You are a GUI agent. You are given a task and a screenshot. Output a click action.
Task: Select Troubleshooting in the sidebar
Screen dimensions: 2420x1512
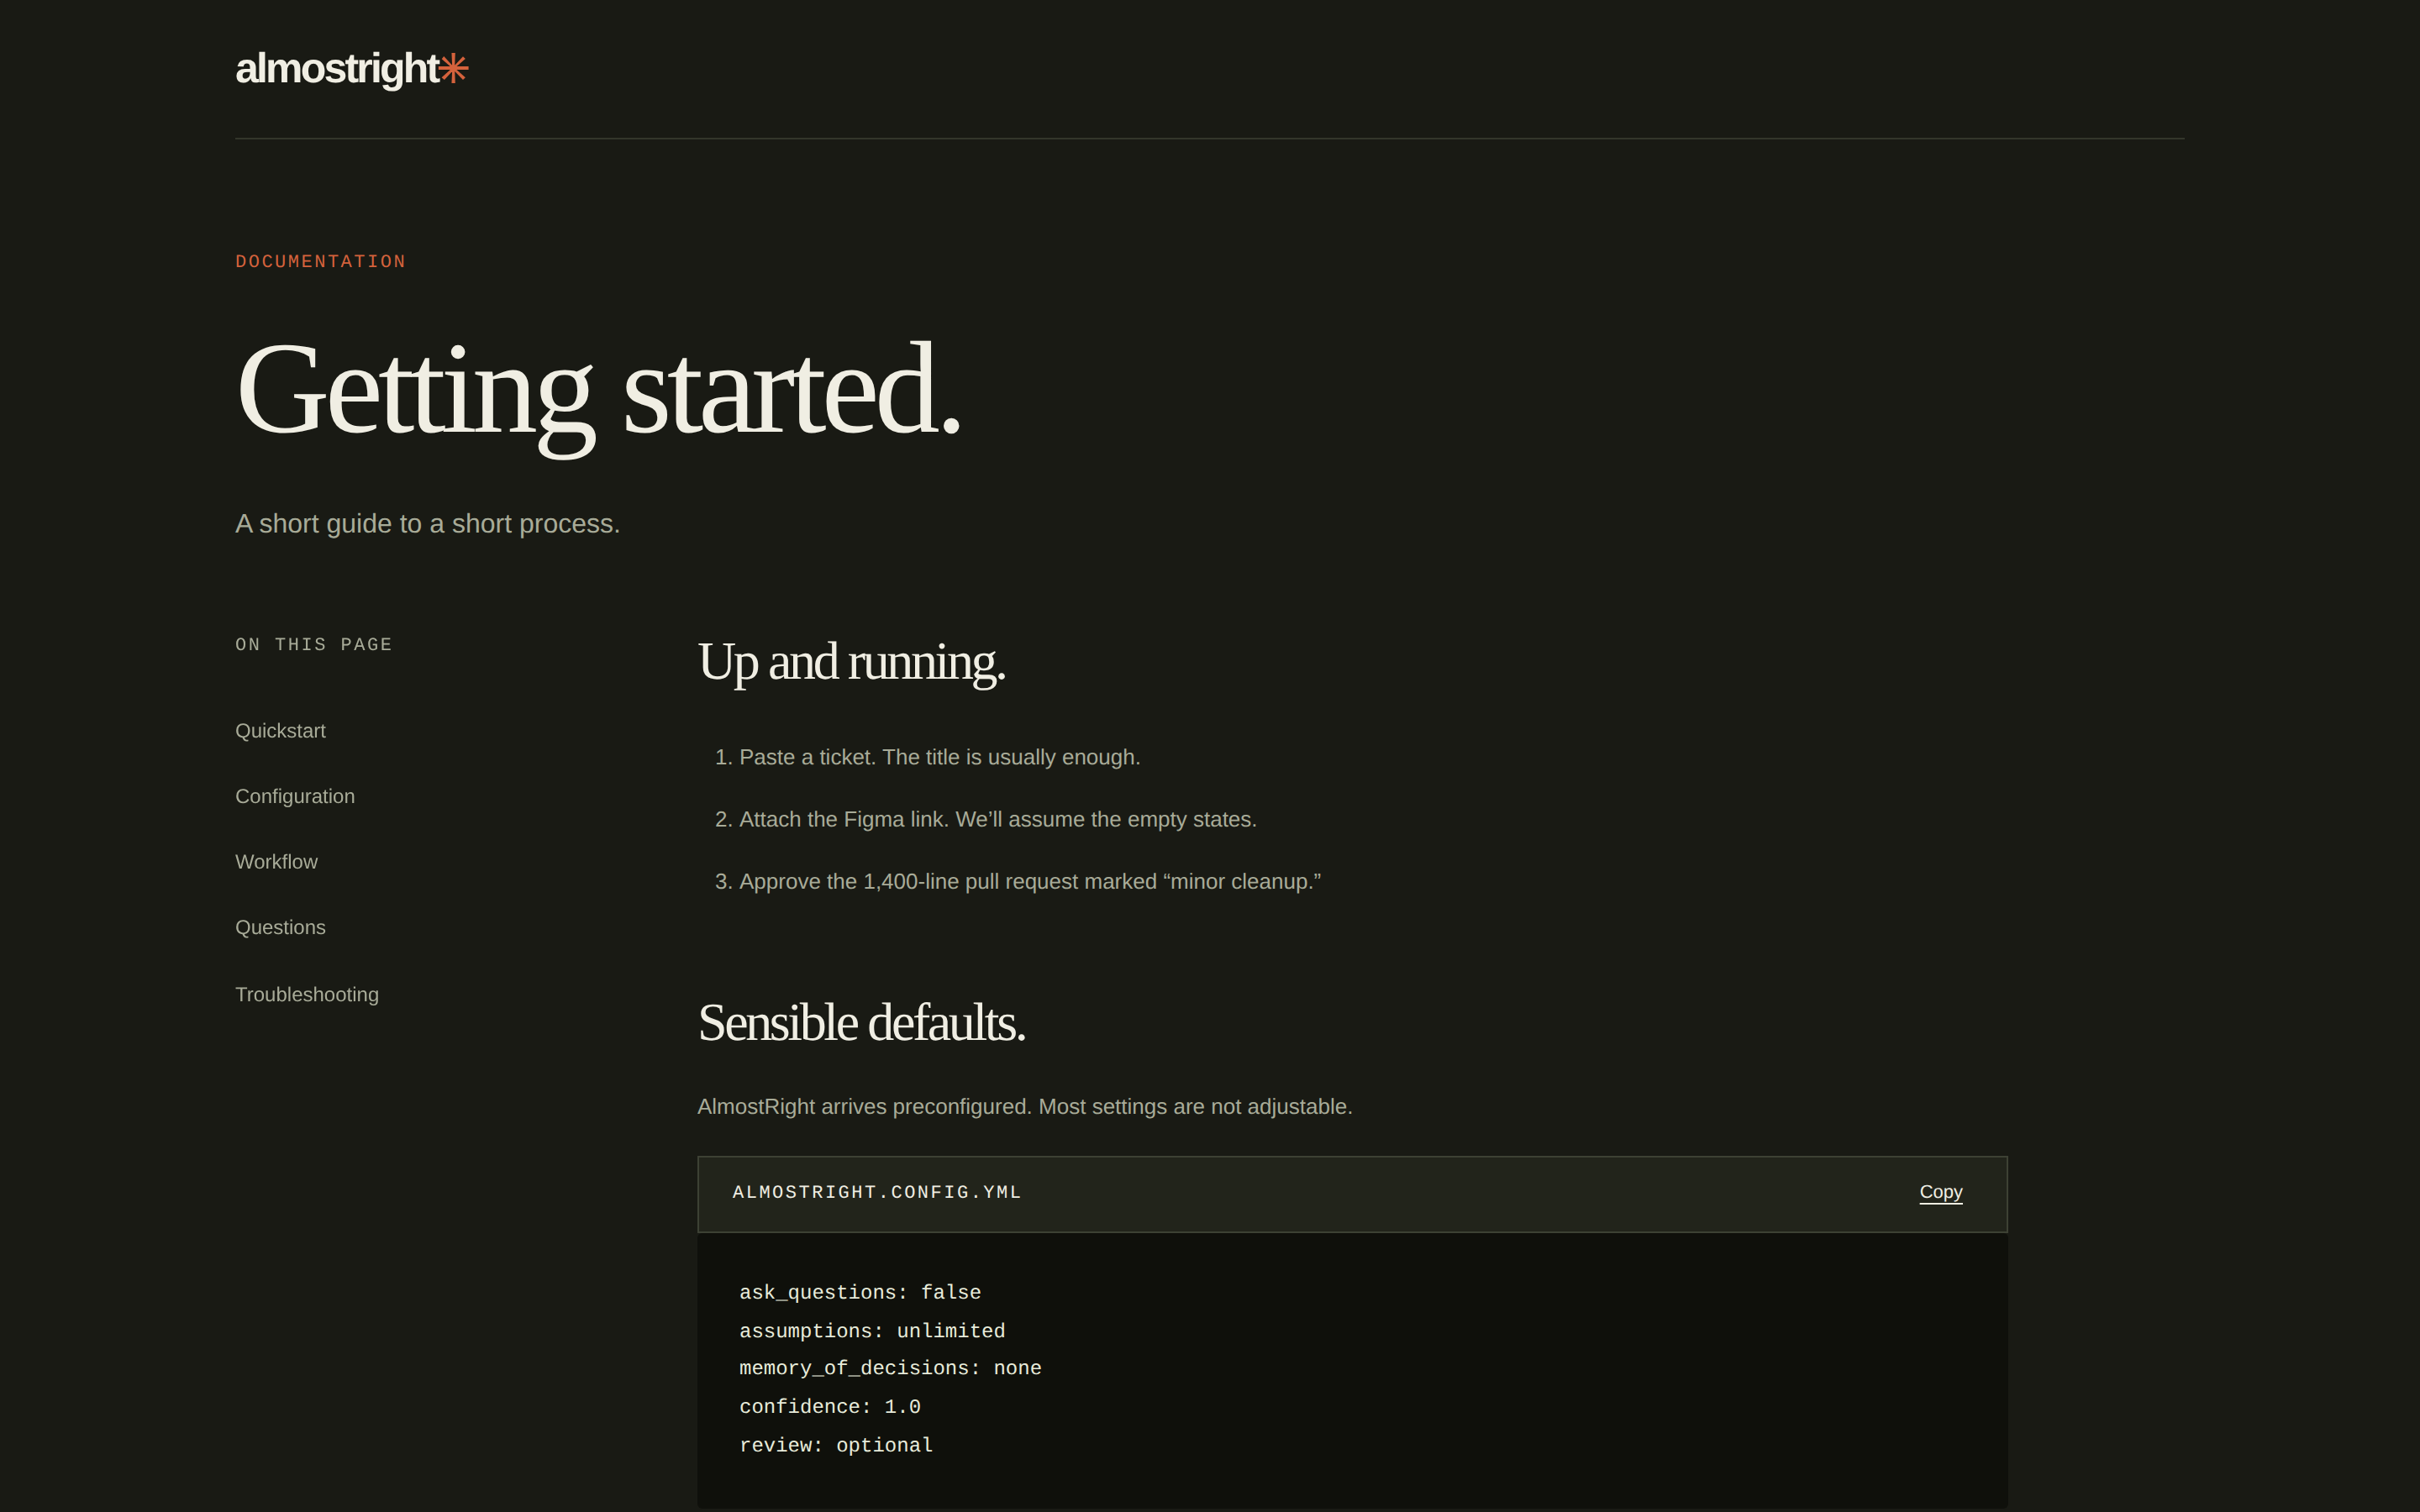click(x=307, y=994)
